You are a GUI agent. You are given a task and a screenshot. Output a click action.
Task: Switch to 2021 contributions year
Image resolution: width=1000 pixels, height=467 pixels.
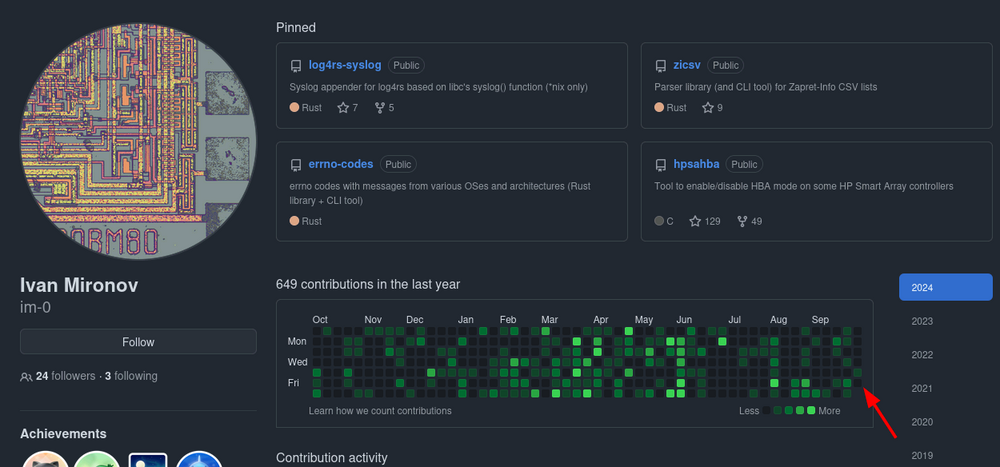coord(922,388)
